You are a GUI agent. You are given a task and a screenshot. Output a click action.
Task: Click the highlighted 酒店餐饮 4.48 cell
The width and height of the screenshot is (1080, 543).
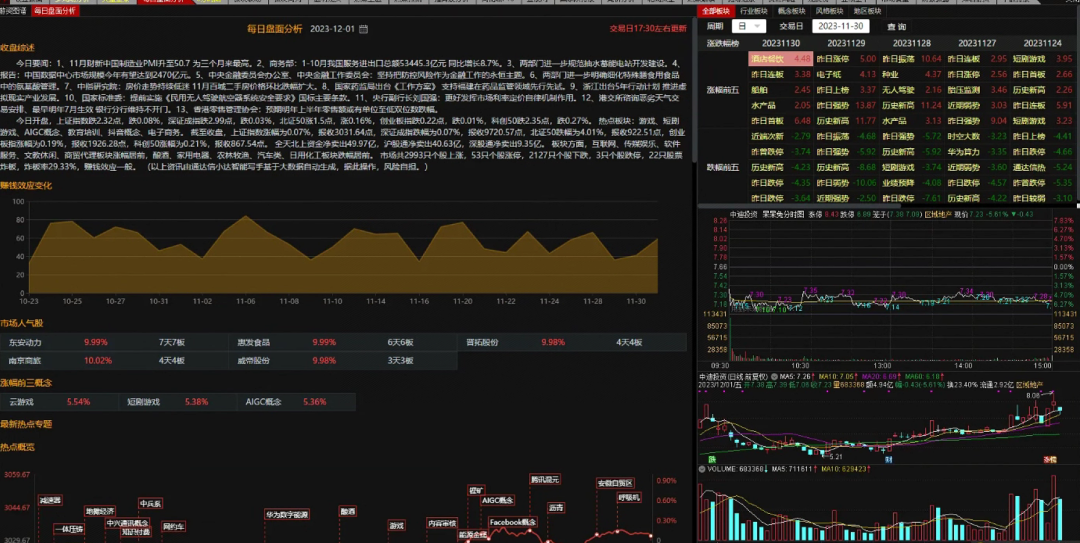(x=781, y=59)
